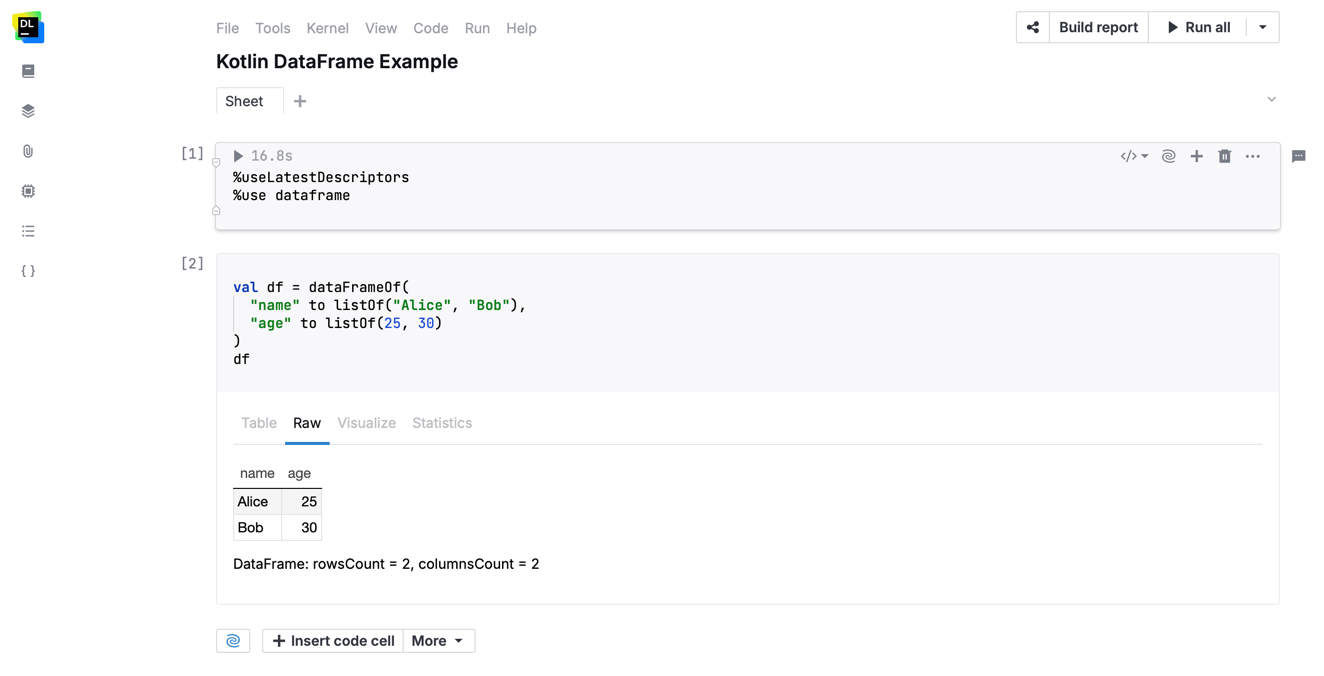Click the share icon beside Build report
This screenshot has width=1324, height=676.
coord(1033,28)
